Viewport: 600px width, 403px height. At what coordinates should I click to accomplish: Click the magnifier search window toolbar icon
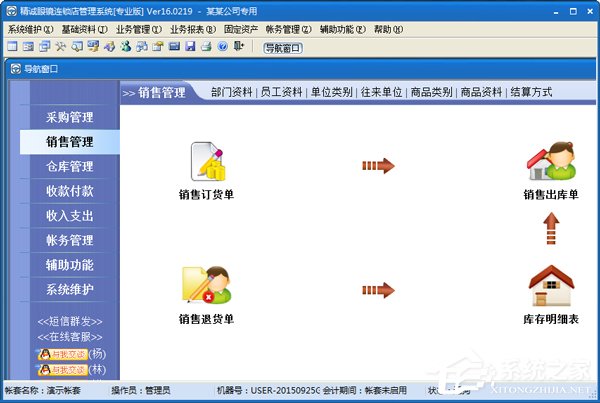point(77,47)
